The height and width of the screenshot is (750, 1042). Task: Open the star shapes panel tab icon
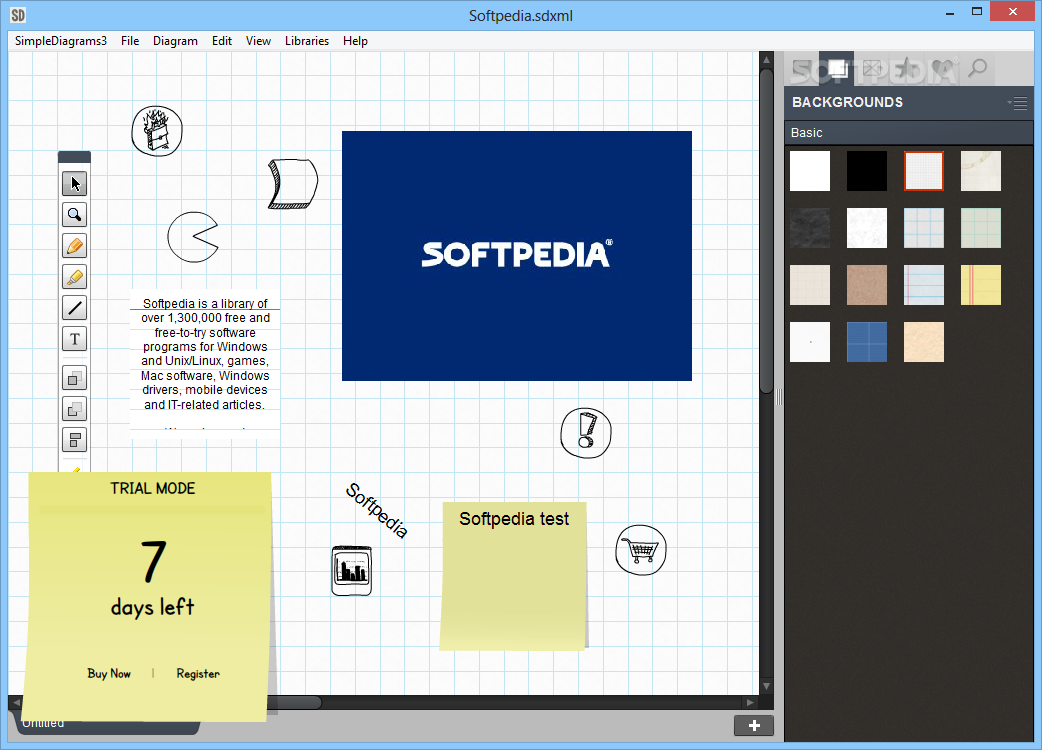point(907,68)
